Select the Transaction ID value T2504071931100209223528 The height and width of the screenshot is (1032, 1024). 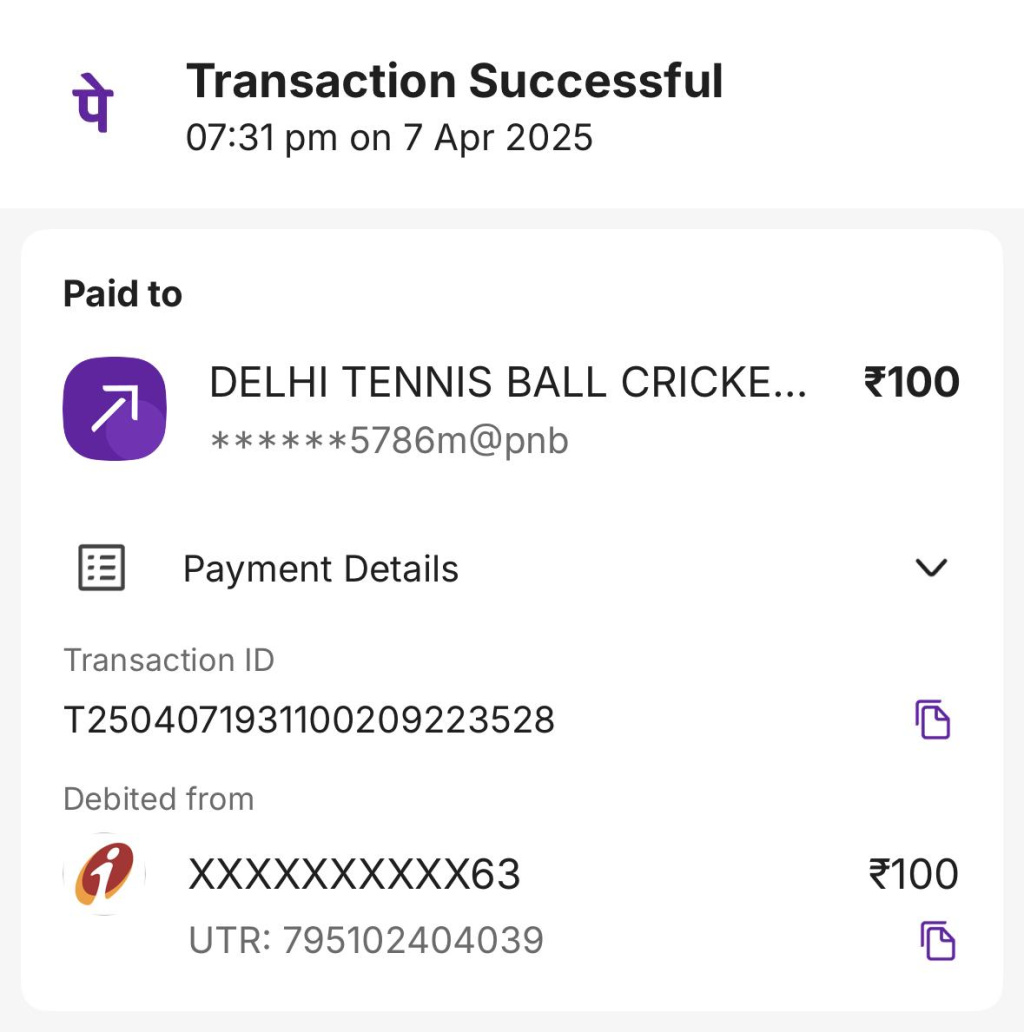pos(309,720)
